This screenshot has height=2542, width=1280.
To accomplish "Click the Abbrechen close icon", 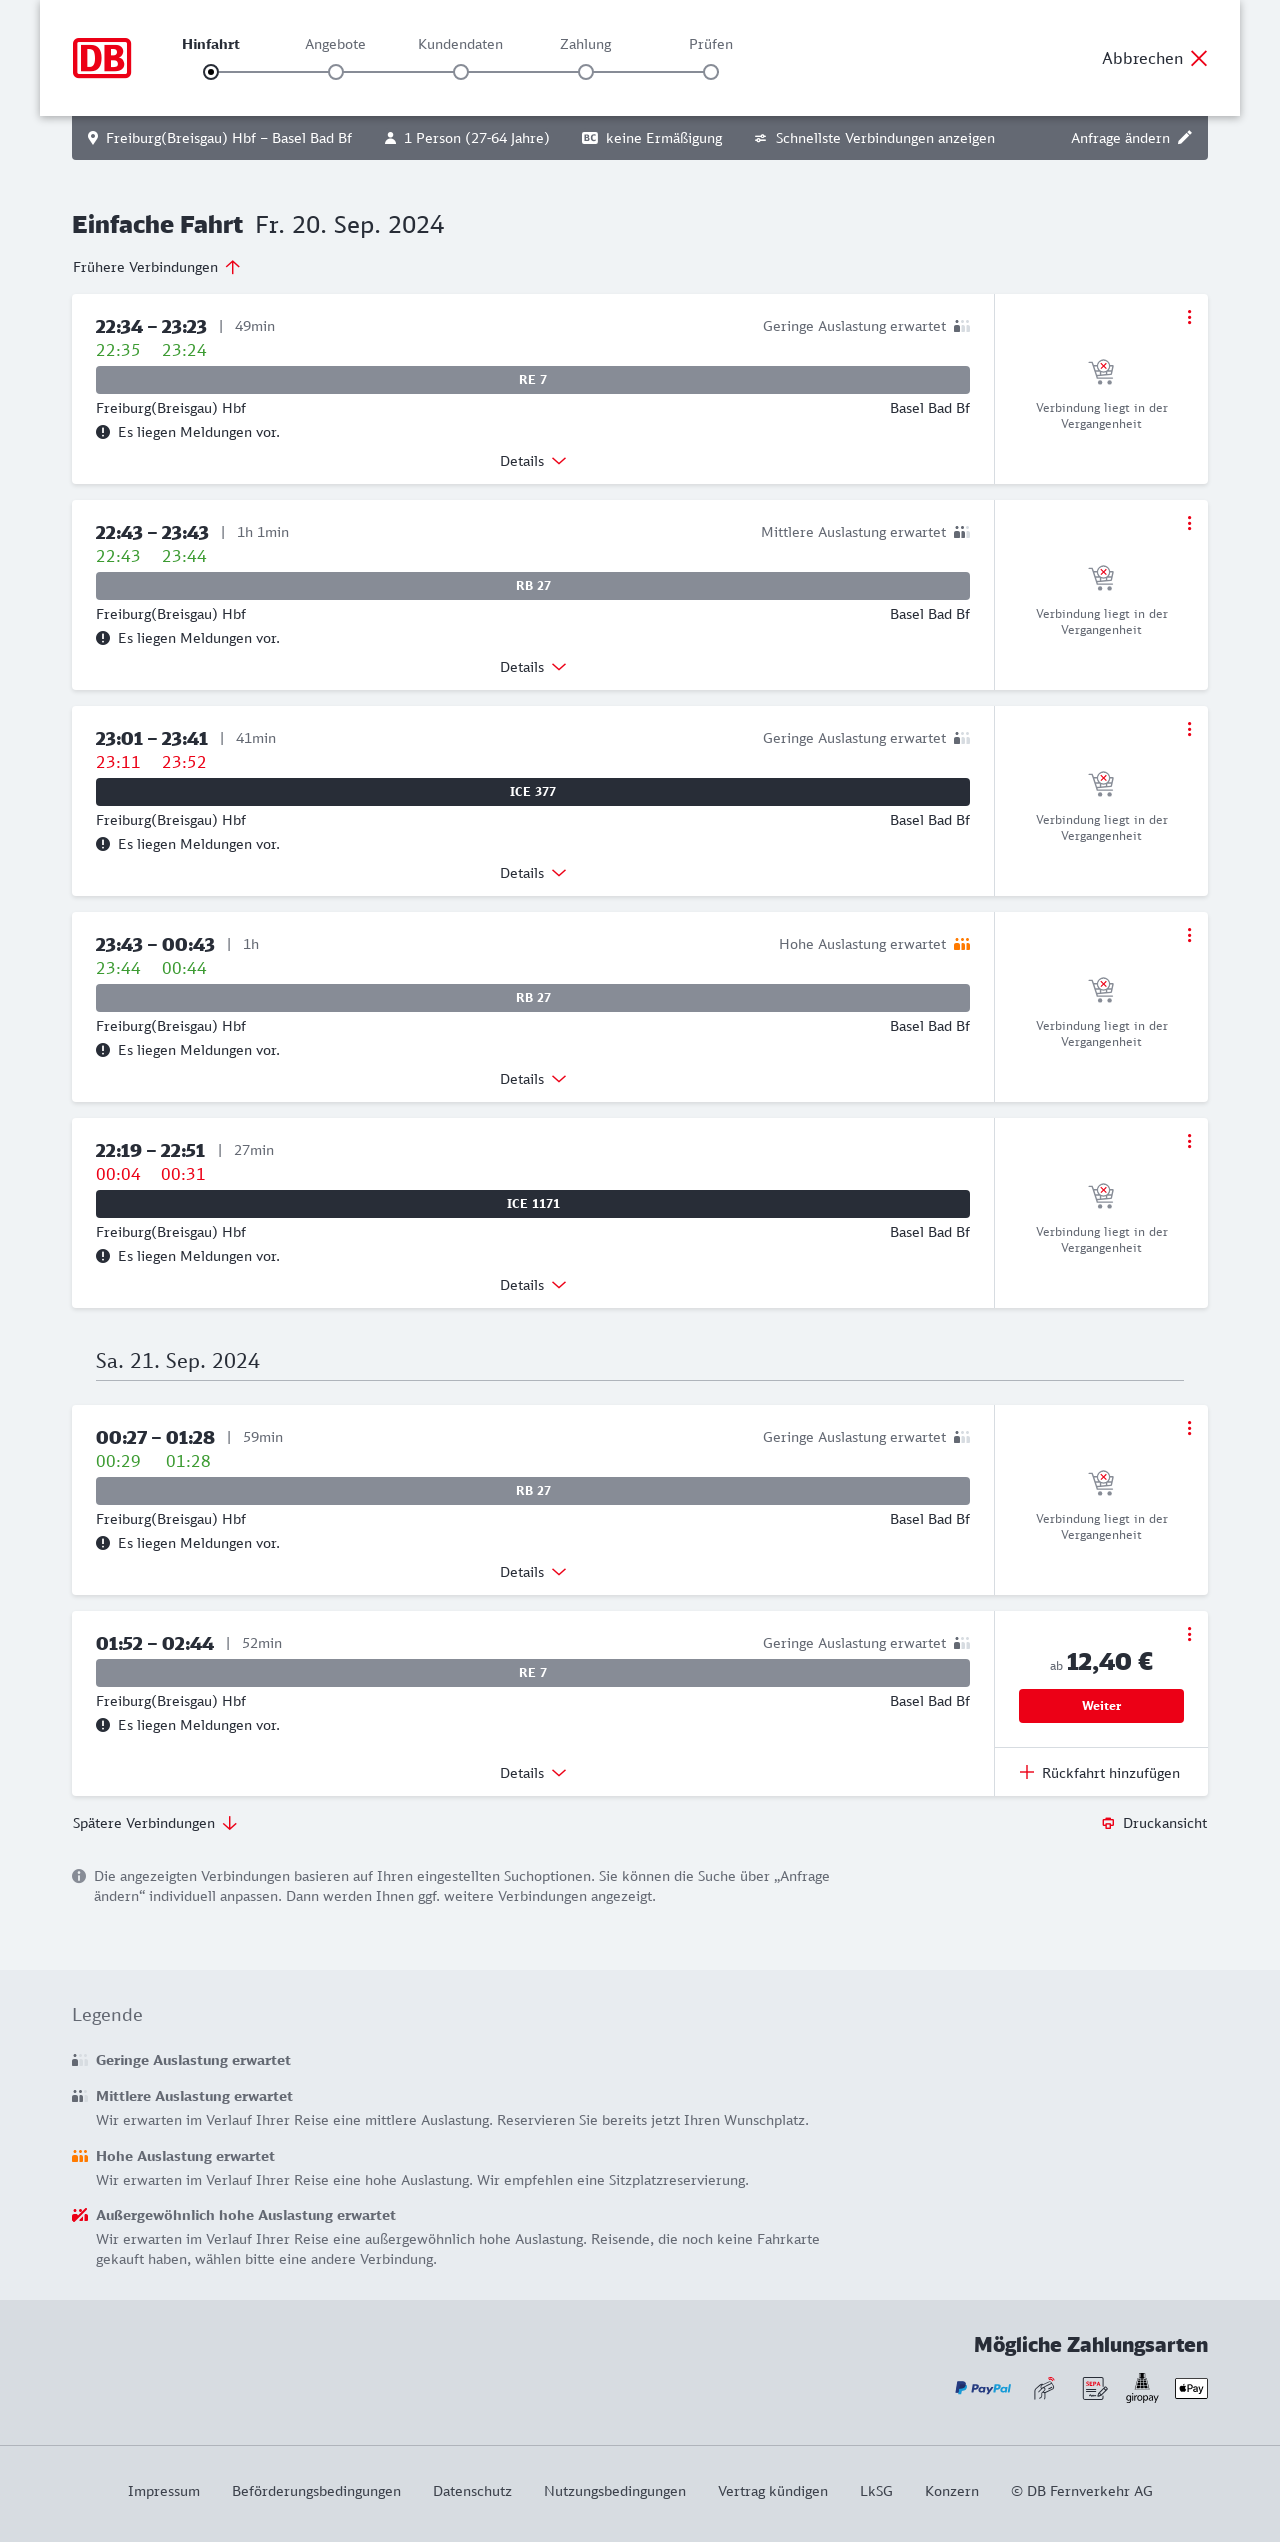I will click(1199, 58).
